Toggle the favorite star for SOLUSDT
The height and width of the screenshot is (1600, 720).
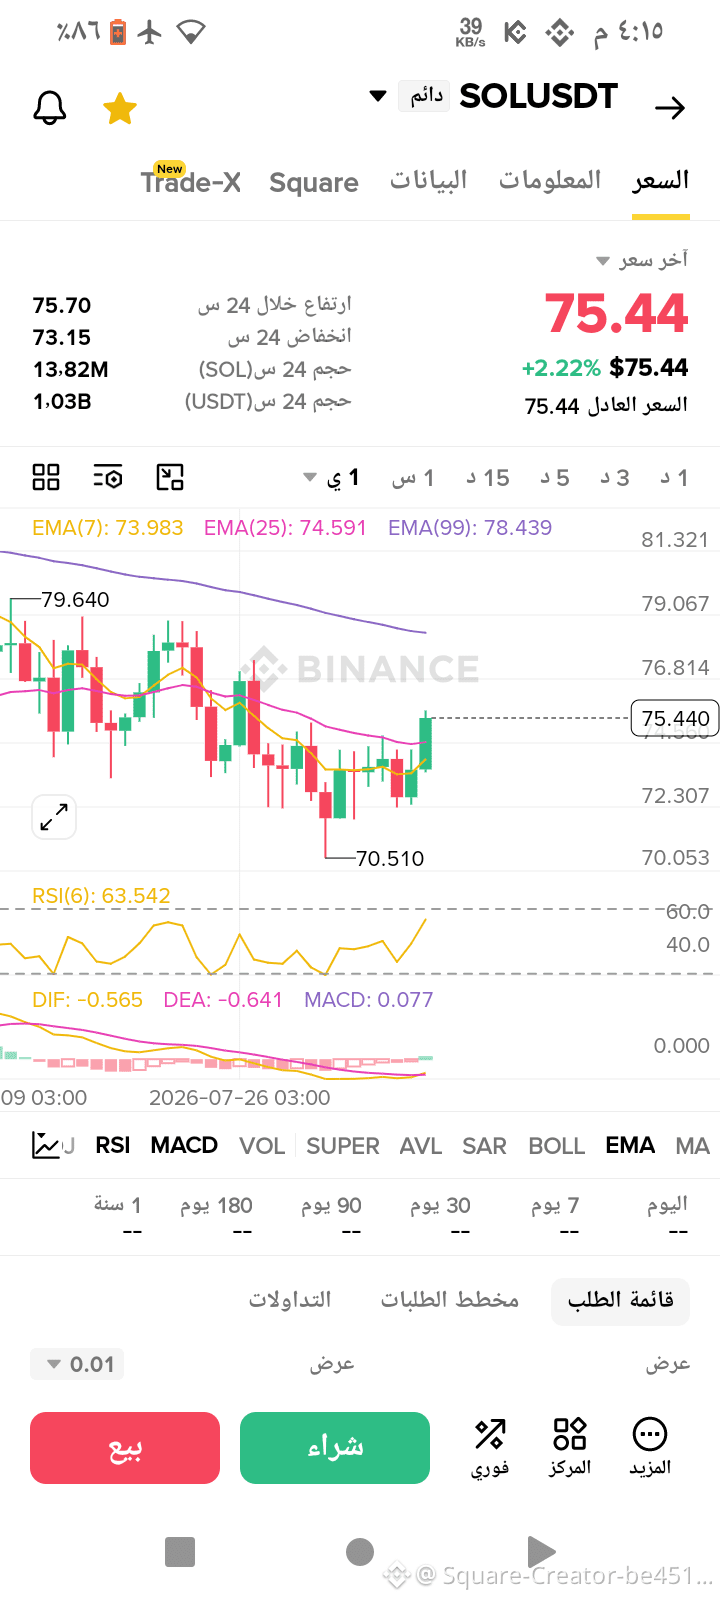(120, 108)
